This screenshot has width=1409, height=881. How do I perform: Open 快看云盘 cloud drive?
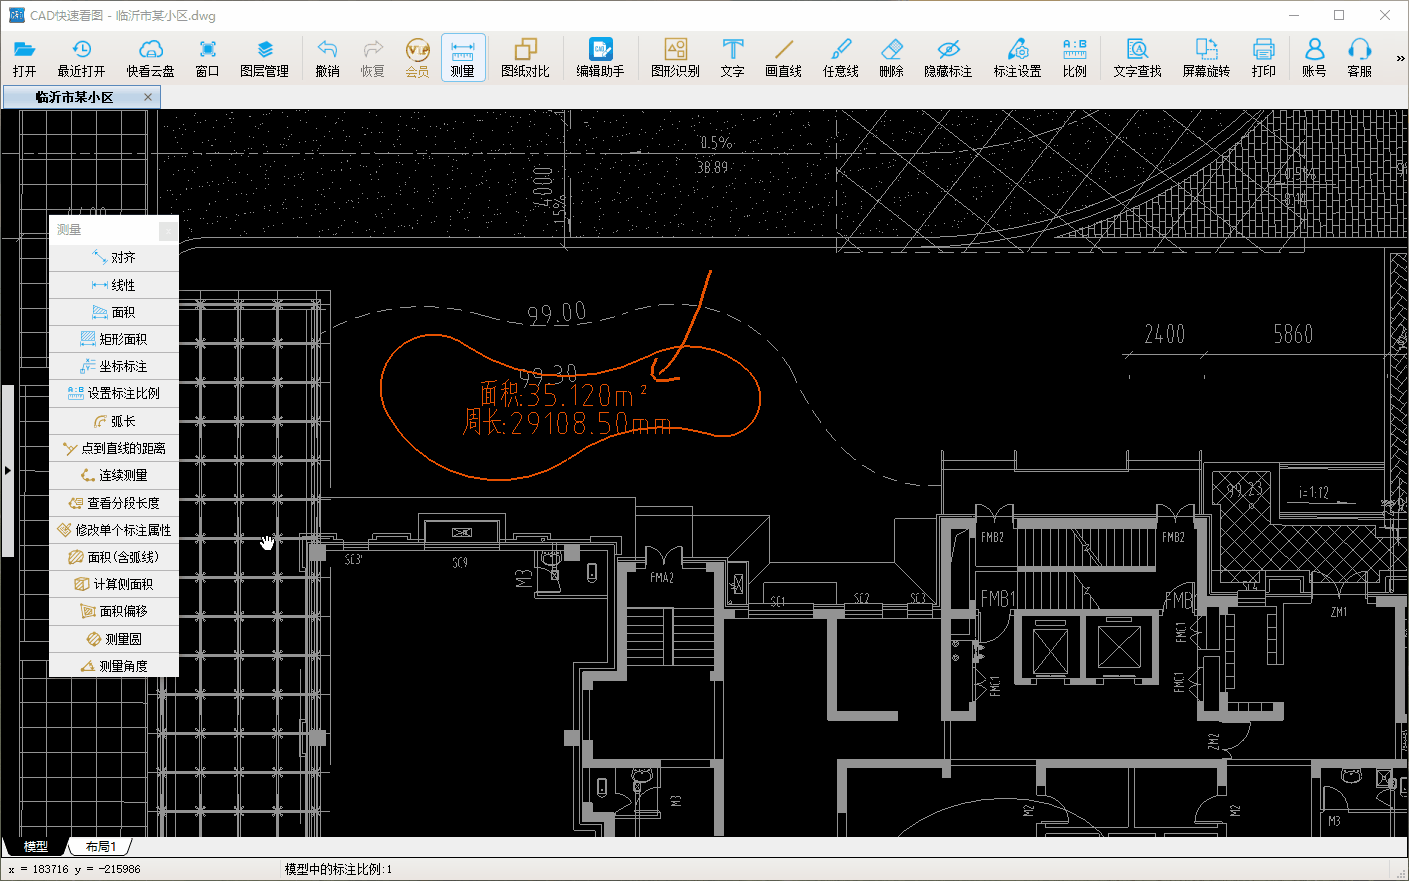click(150, 50)
